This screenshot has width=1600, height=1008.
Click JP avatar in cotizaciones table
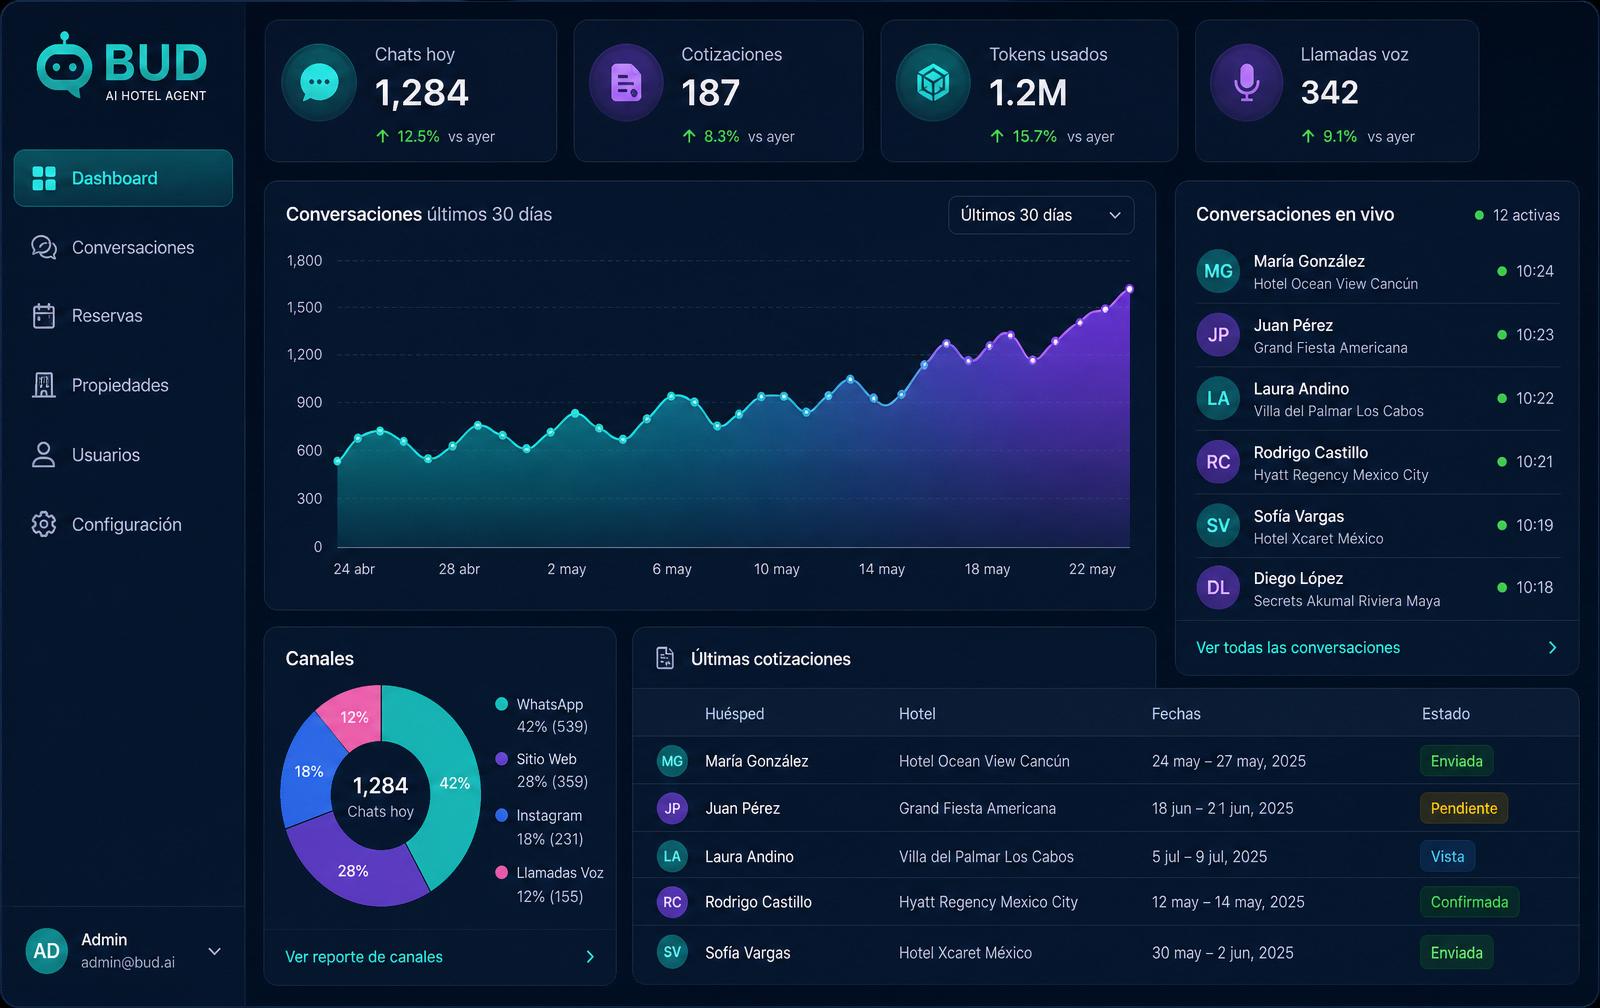(x=672, y=808)
